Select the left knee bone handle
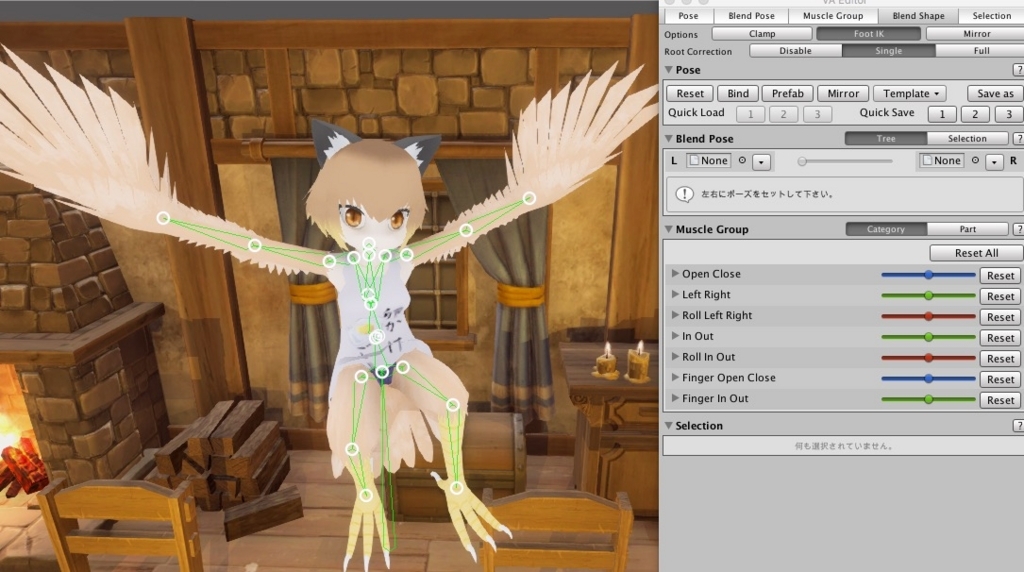 tap(352, 449)
